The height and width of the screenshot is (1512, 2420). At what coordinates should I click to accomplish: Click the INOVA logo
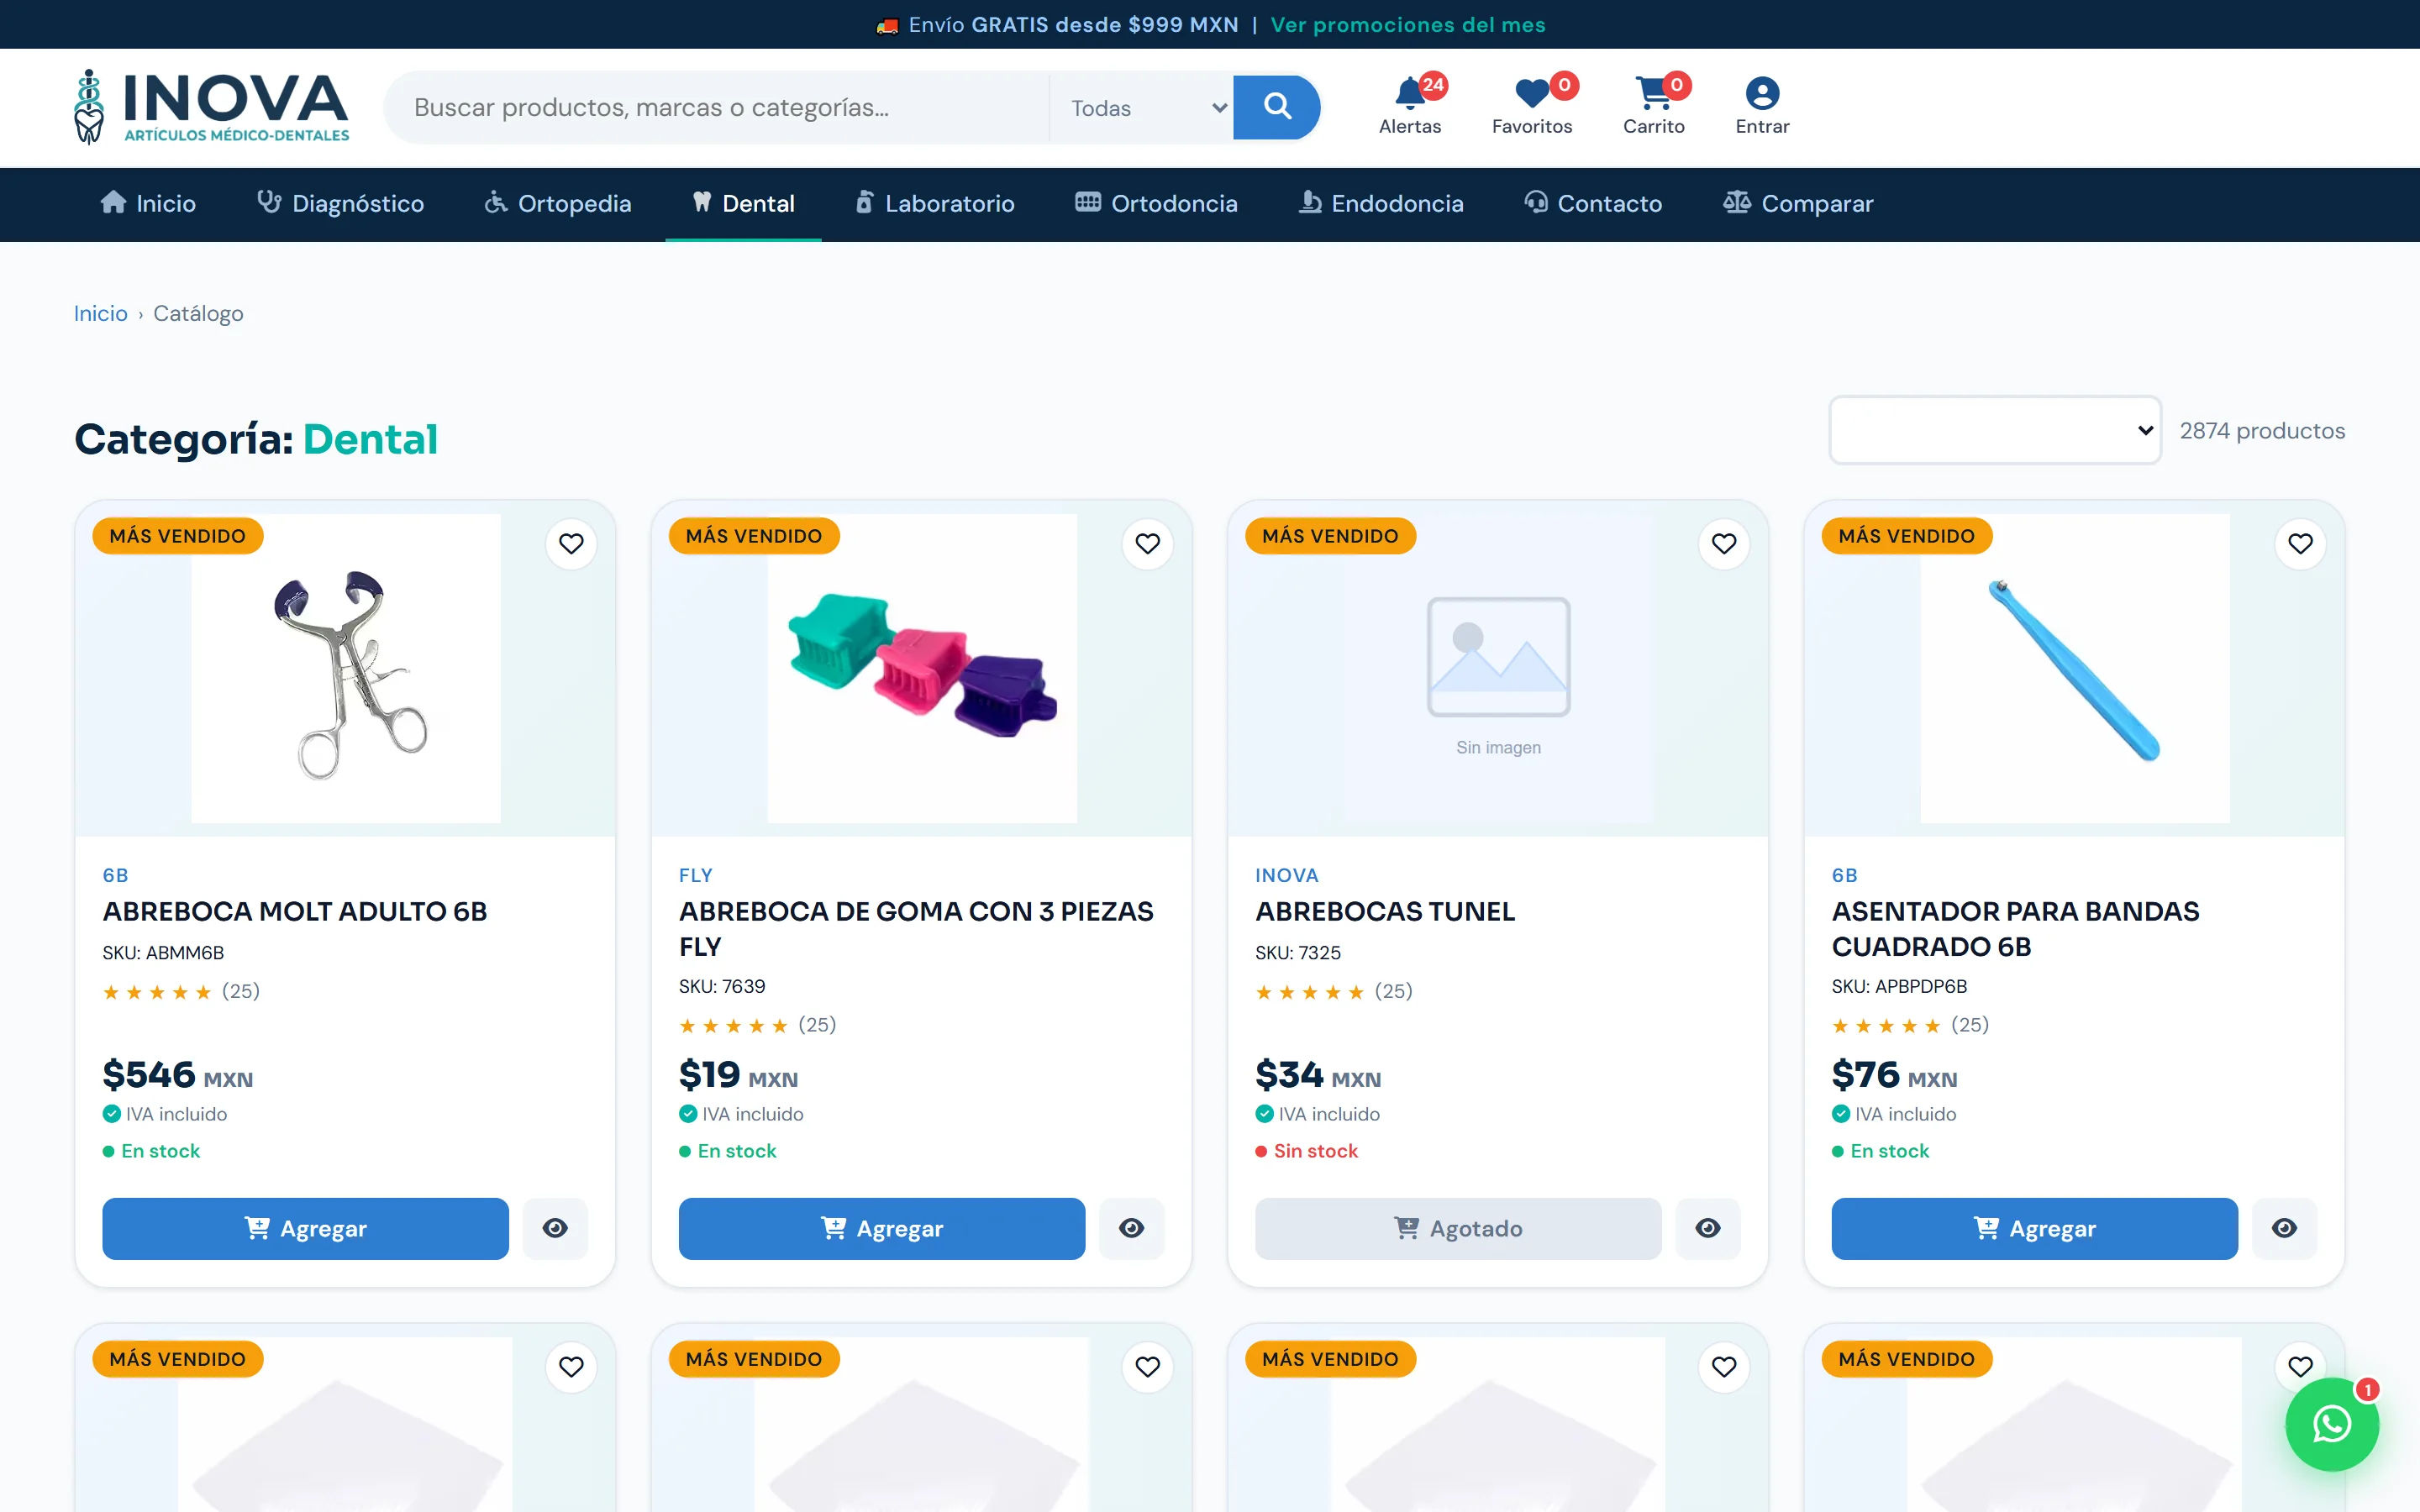click(212, 107)
